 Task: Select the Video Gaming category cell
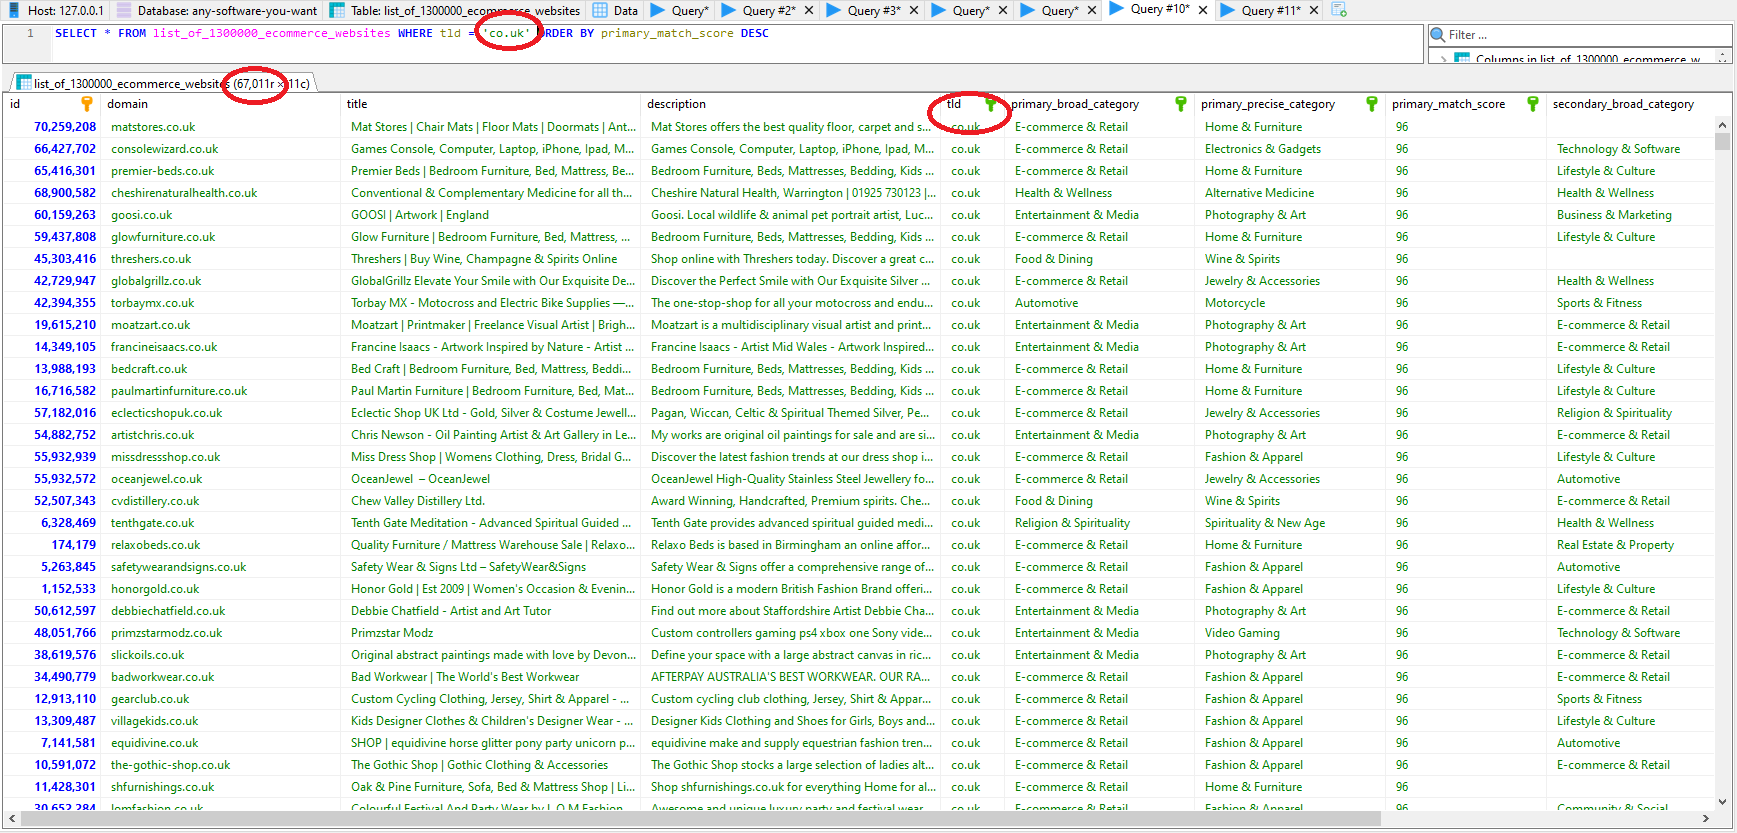coord(1290,633)
